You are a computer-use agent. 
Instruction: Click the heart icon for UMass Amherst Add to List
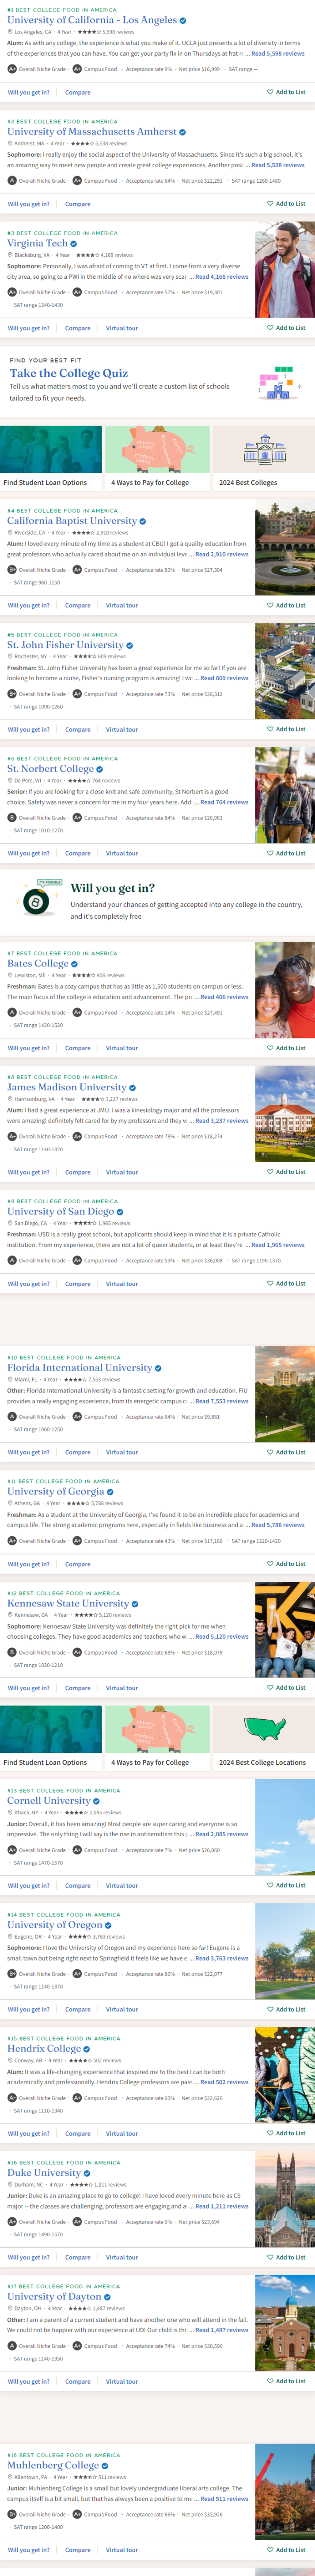pos(270,204)
